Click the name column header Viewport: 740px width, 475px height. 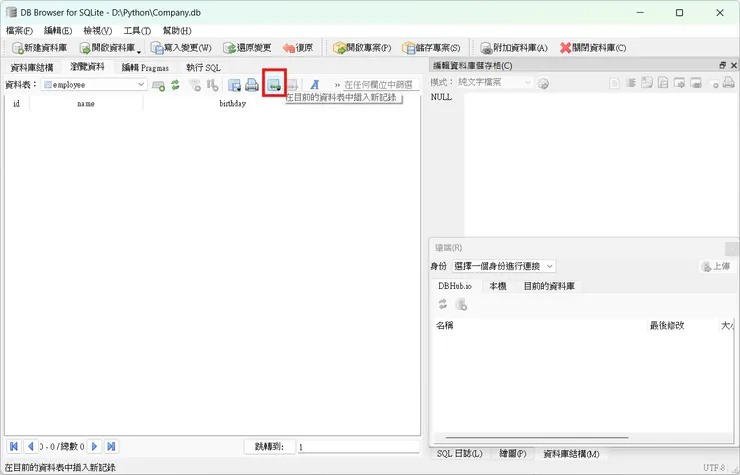tap(86, 103)
